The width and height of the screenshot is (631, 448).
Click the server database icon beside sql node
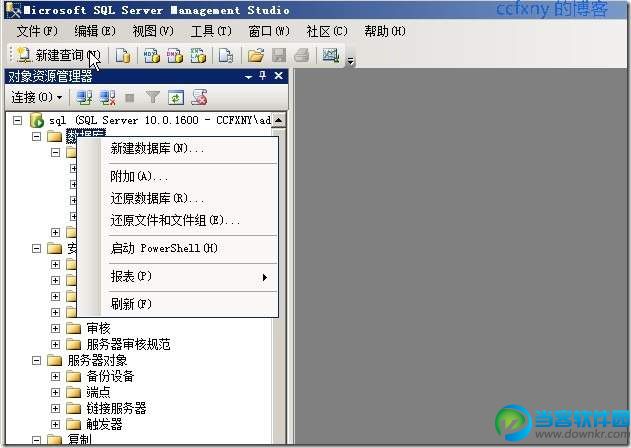pos(37,120)
